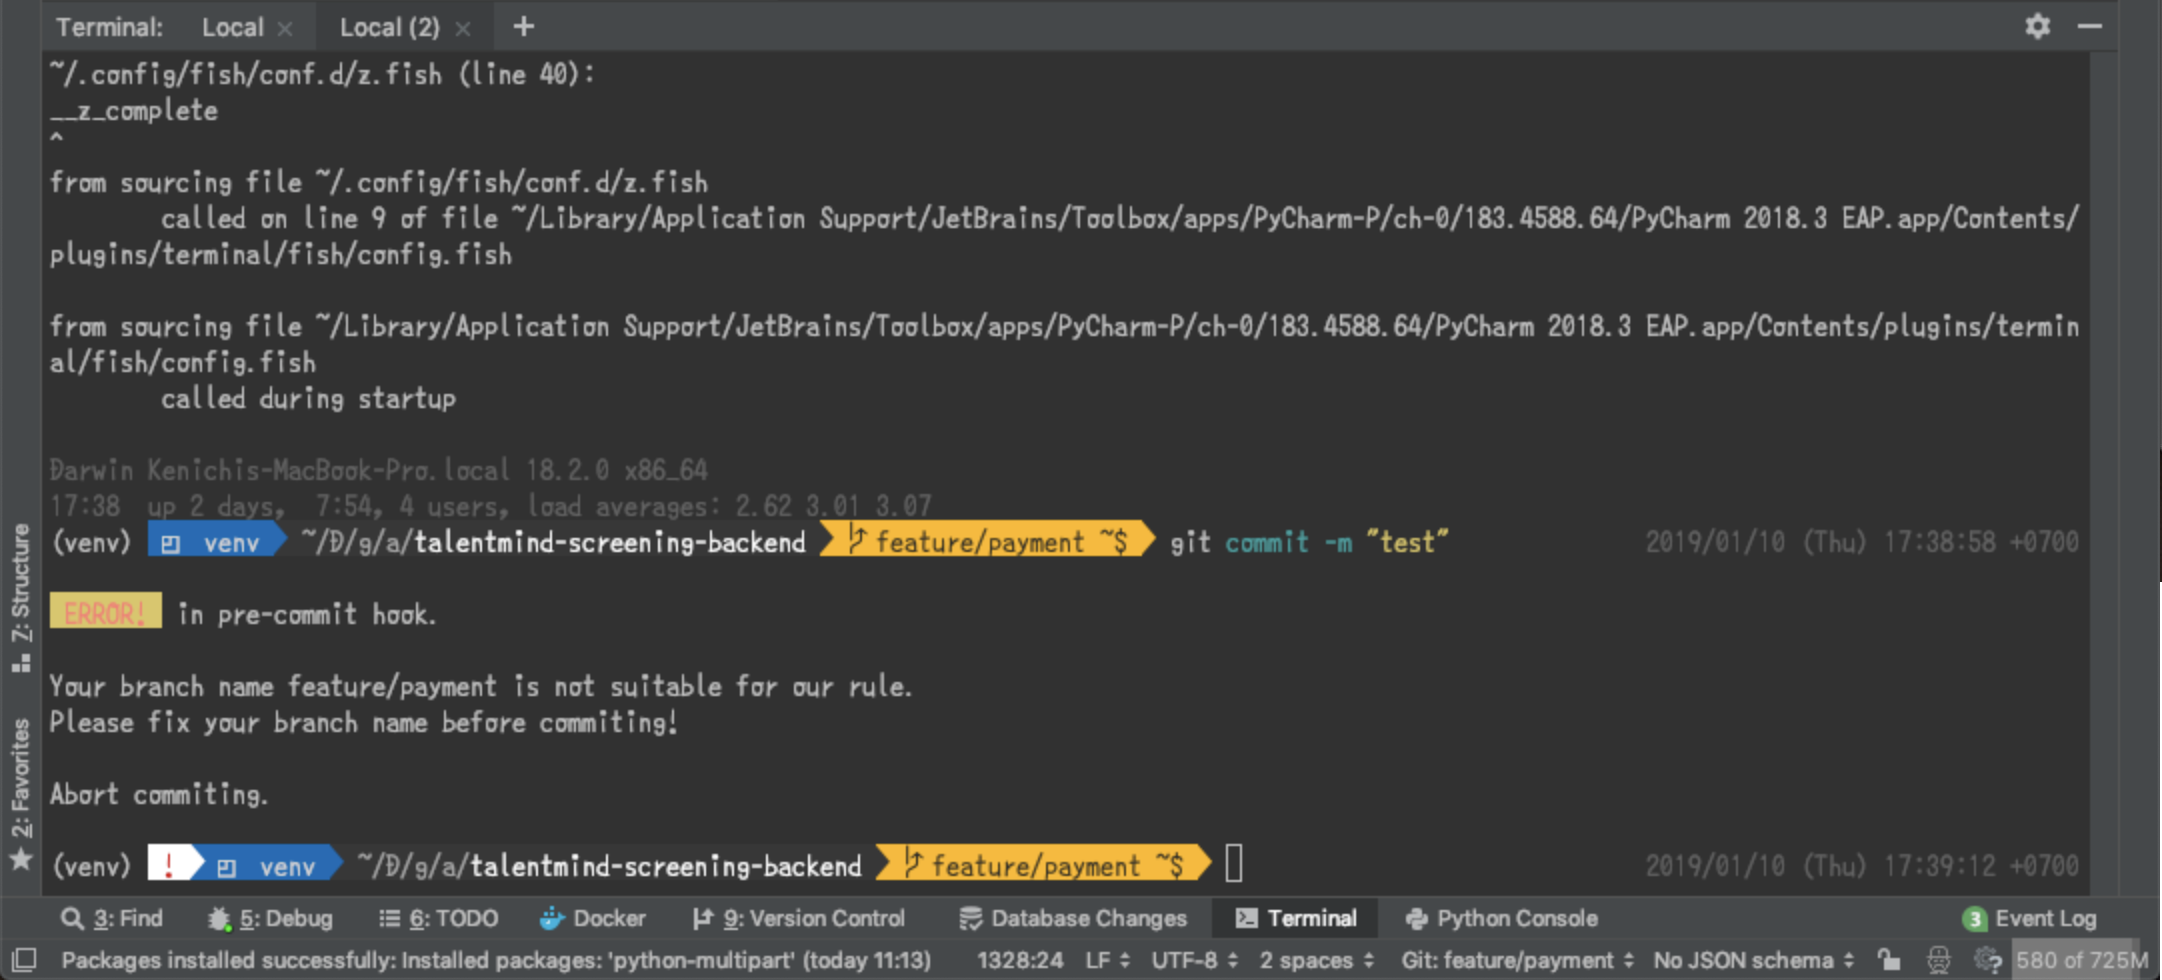Click the update gear-question icon in status bar

1986,959
